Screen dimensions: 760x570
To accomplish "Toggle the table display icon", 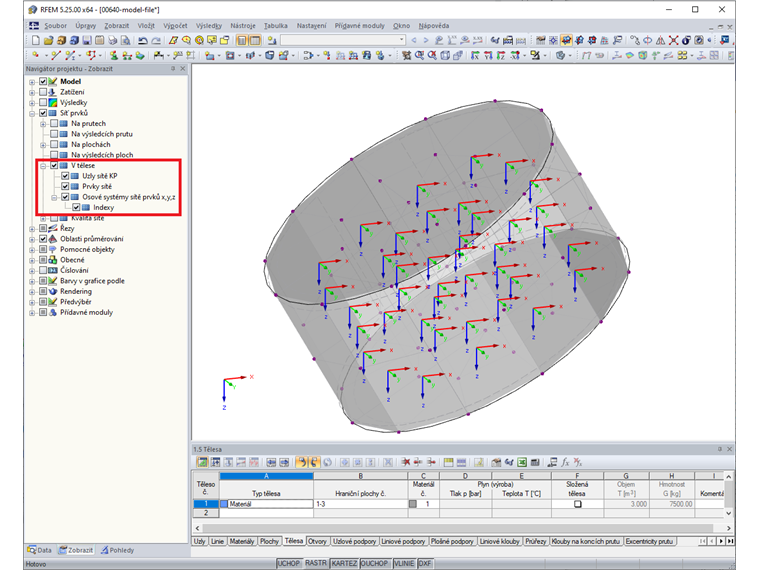I will 255,40.
